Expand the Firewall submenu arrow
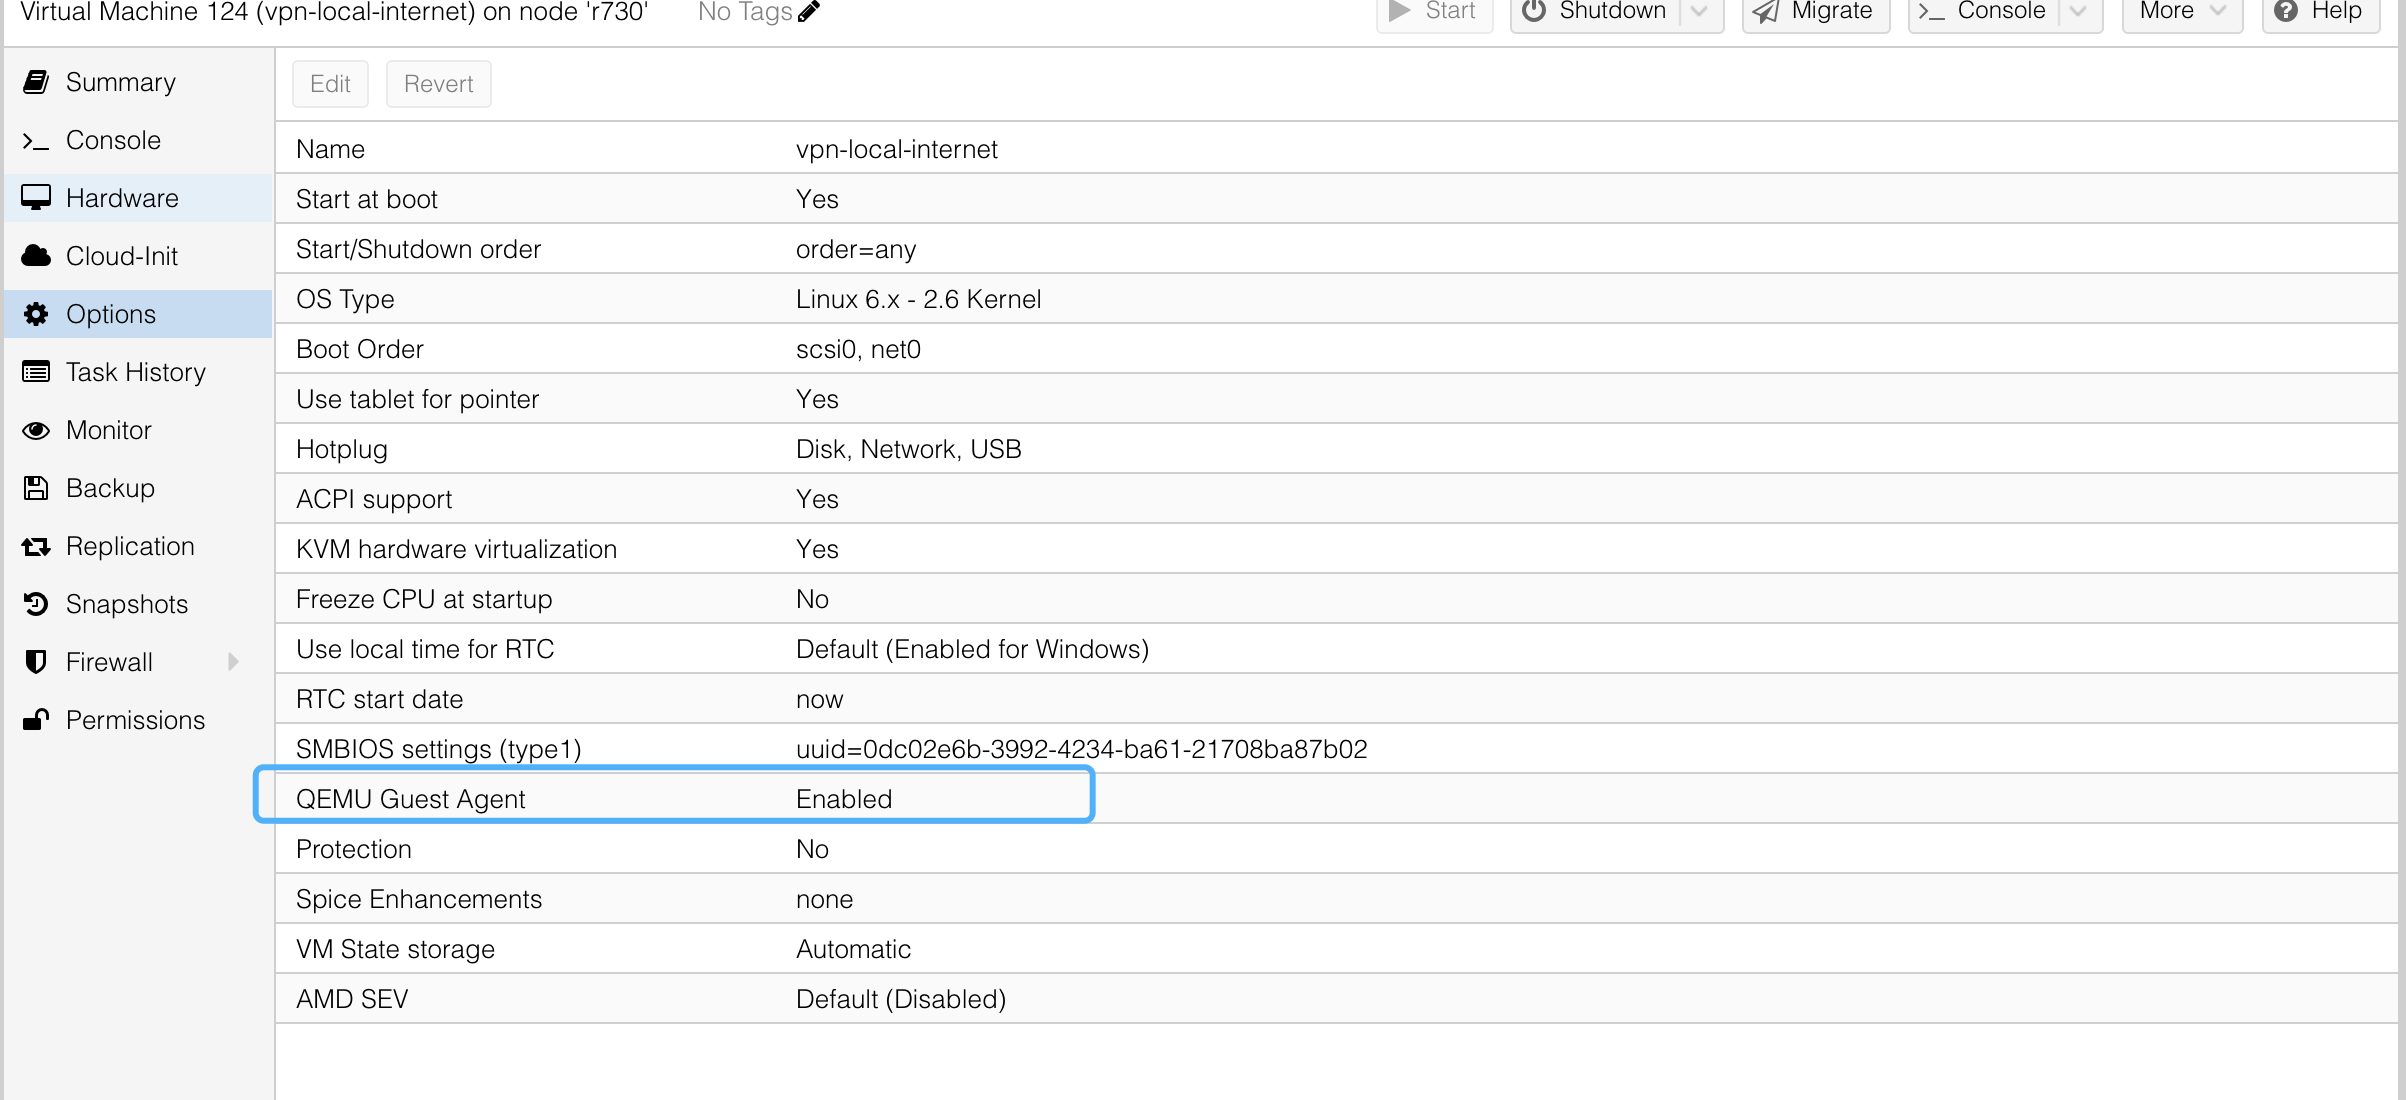2406x1100 pixels. (233, 662)
